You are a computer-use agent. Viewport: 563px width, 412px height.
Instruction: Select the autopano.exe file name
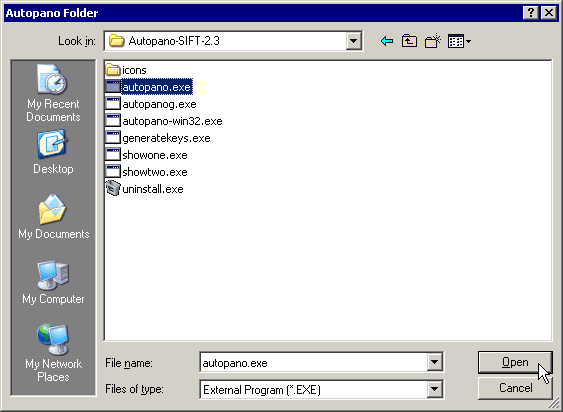[157, 87]
